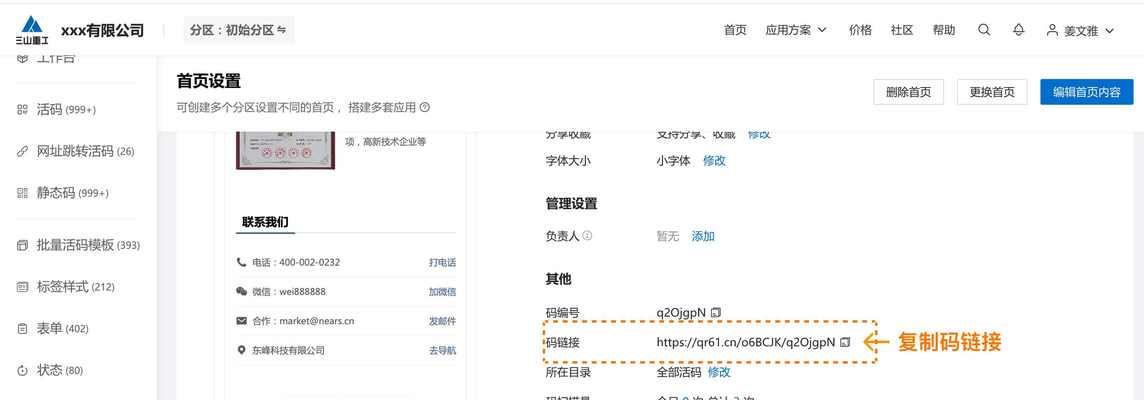Click info icon next to 负责人

pos(587,236)
